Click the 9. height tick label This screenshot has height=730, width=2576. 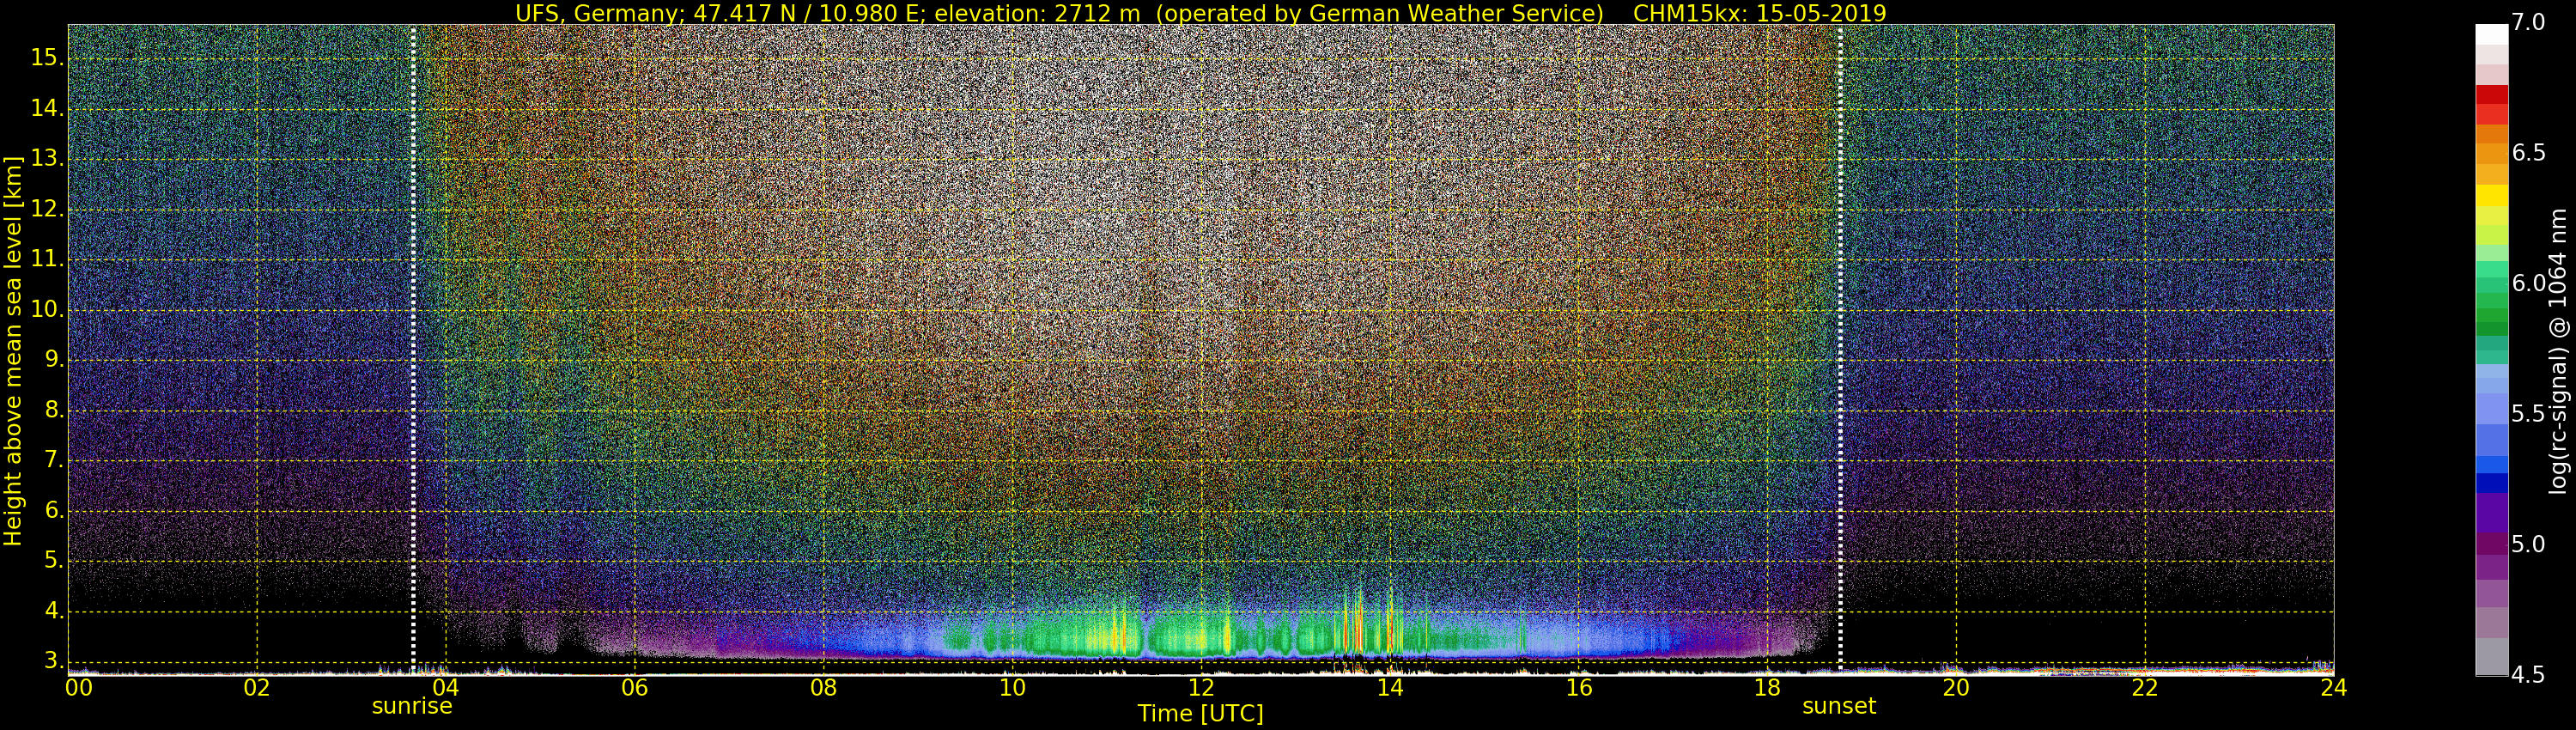(x=54, y=360)
